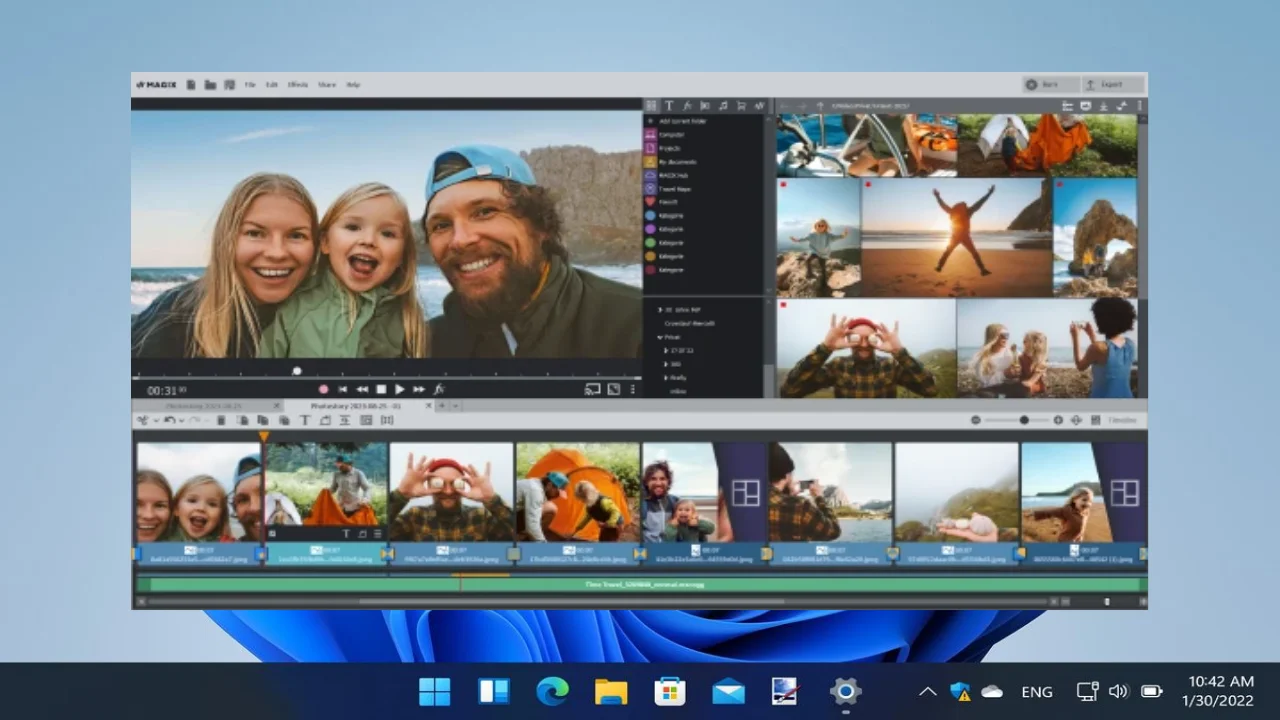Click the preview playback position marker
The width and height of the screenshot is (1280, 720).
(296, 371)
